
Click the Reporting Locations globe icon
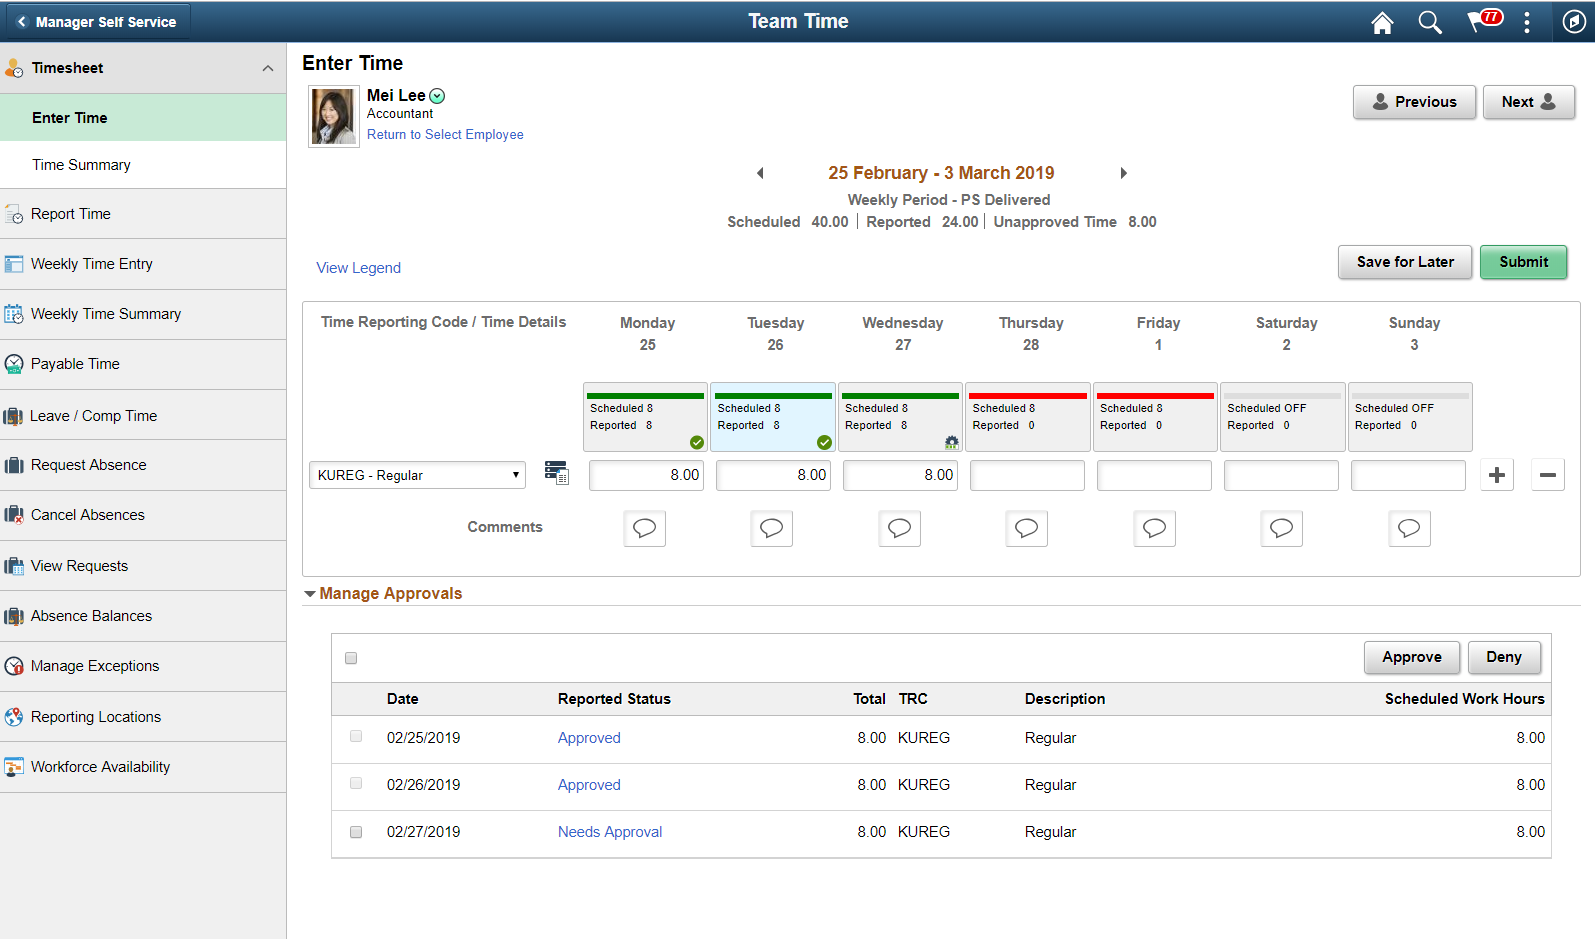pyautogui.click(x=14, y=717)
